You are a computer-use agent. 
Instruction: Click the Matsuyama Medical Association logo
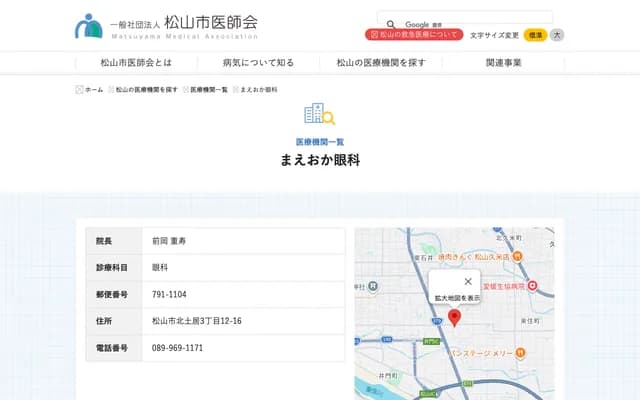tap(166, 25)
